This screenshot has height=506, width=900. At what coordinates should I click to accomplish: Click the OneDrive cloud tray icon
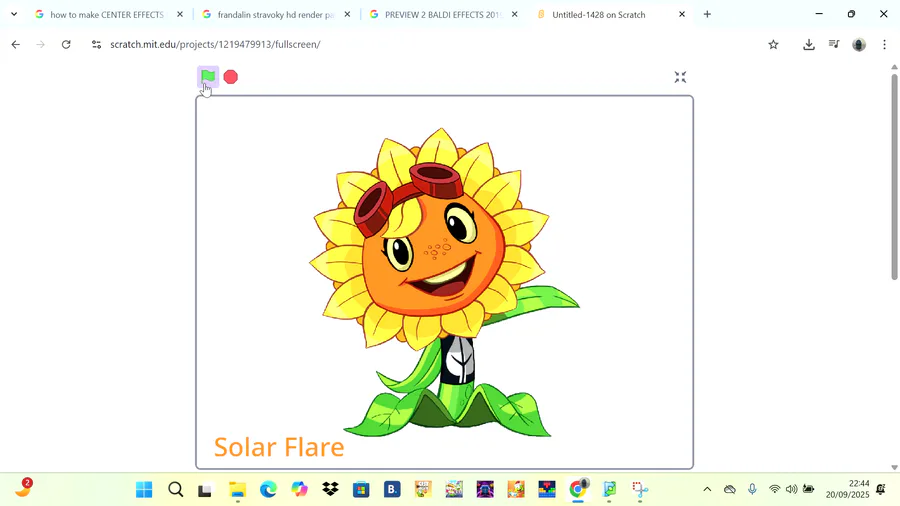click(x=730, y=489)
